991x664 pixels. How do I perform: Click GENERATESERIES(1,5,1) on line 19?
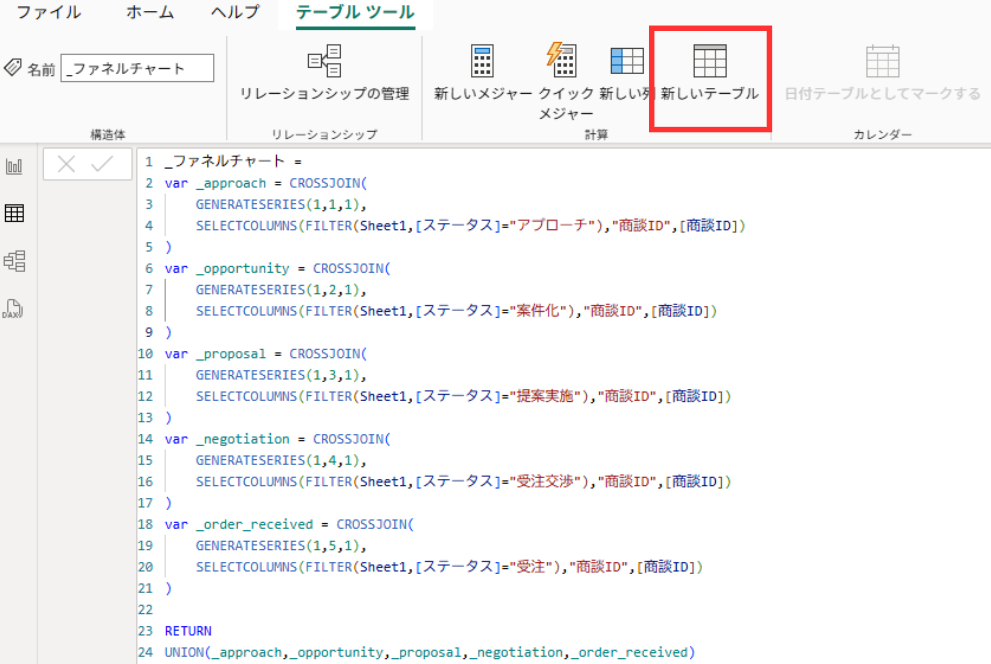point(277,545)
